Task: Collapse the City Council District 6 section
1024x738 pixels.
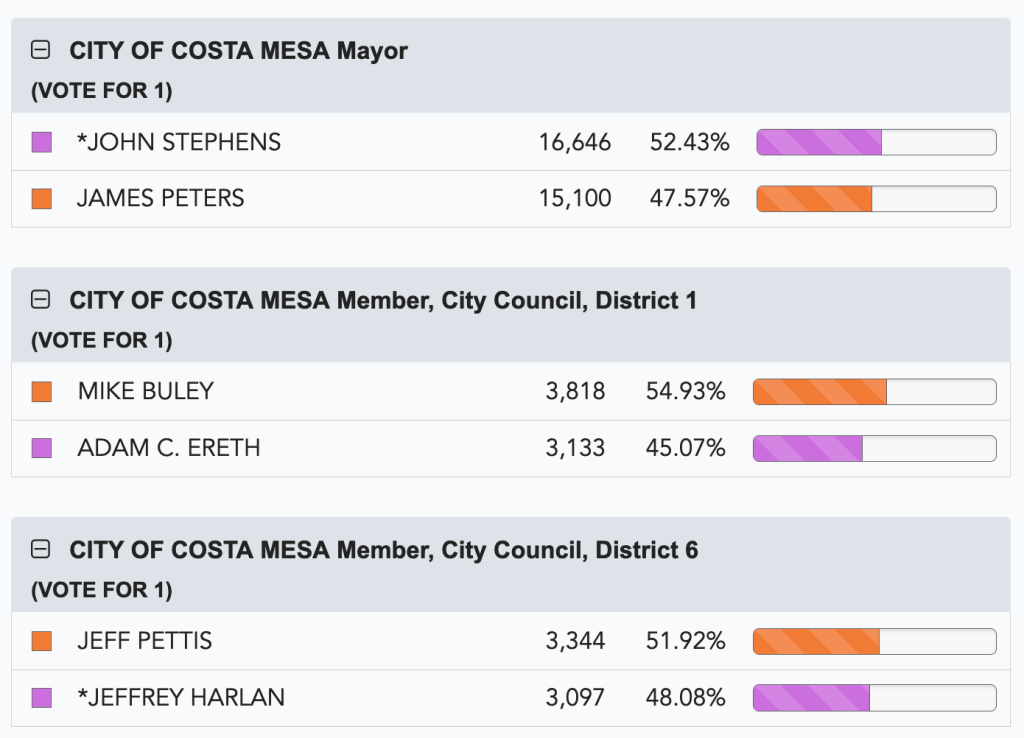Action: point(41,549)
